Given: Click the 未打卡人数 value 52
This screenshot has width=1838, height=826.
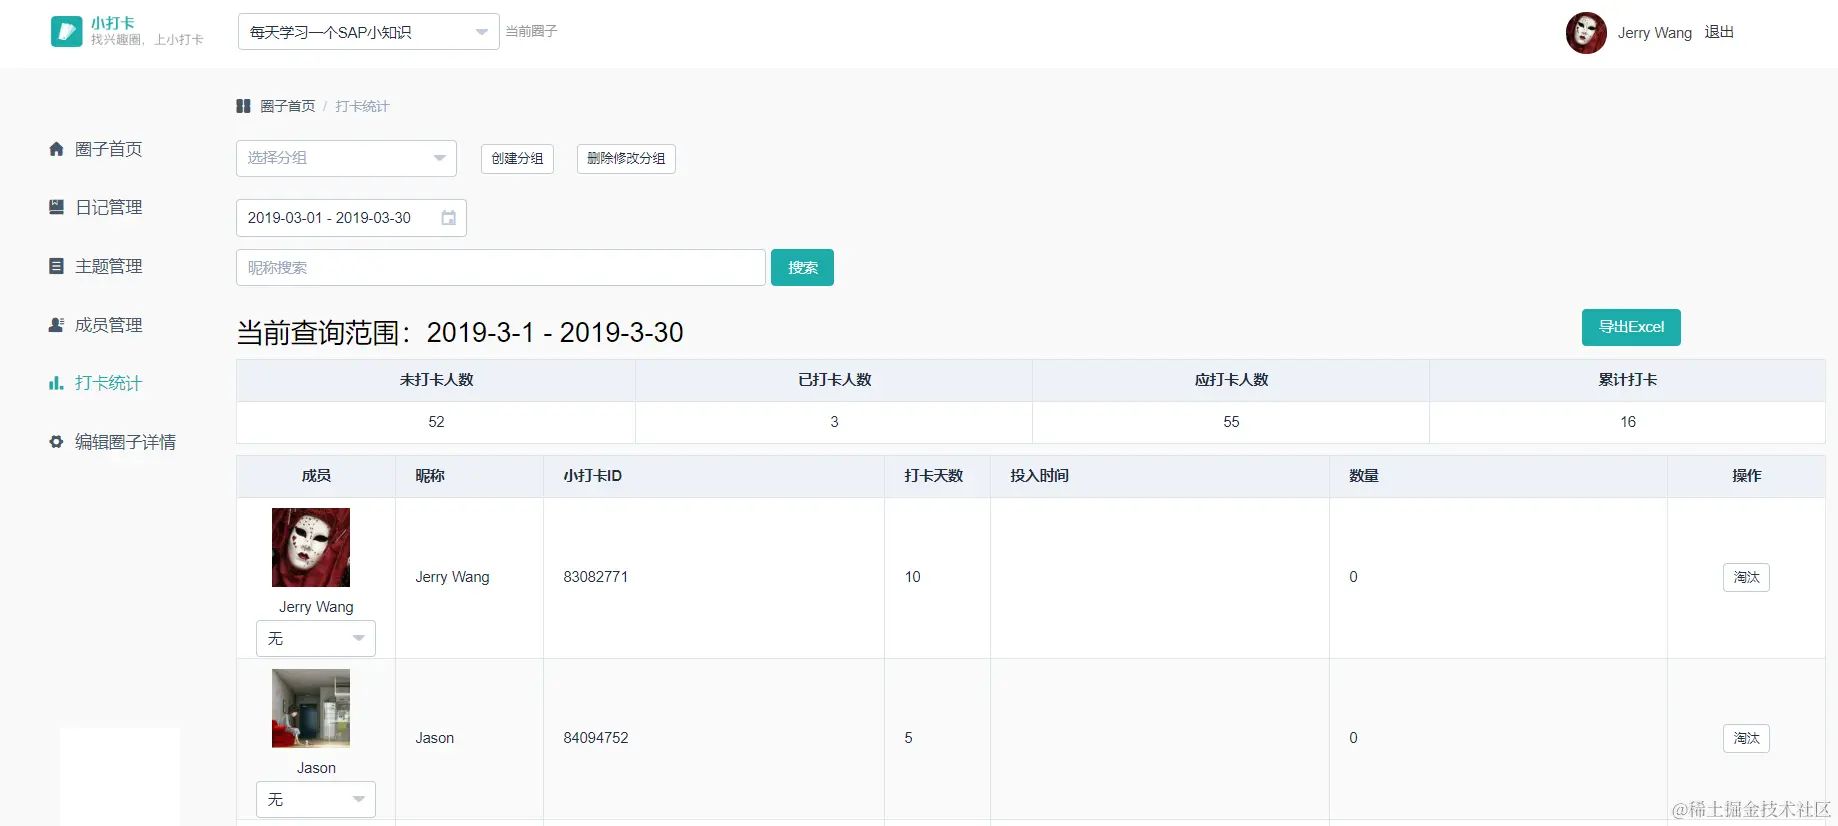Looking at the screenshot, I should [436, 422].
